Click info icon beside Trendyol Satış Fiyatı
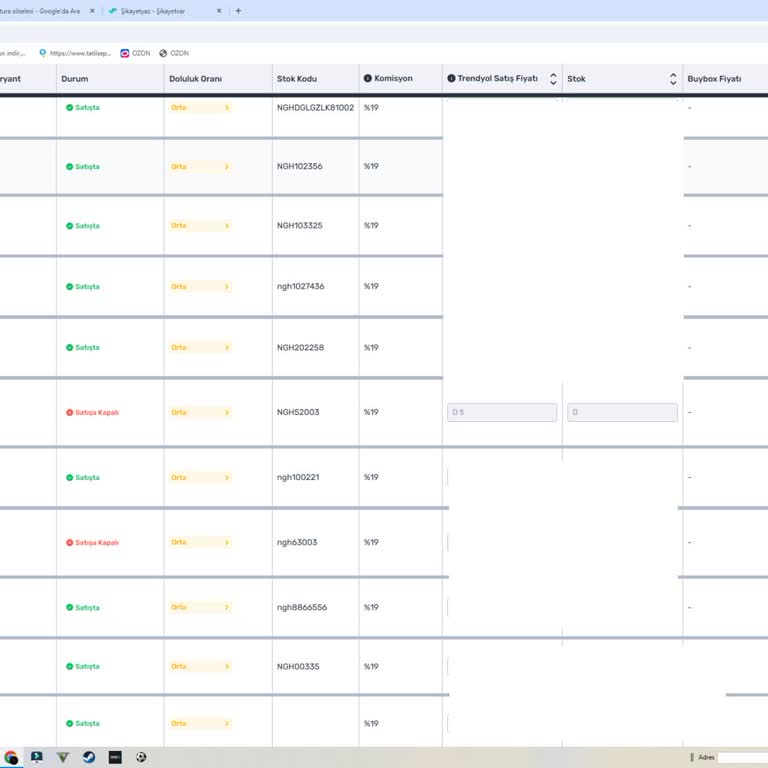The width and height of the screenshot is (768, 768). point(451,79)
